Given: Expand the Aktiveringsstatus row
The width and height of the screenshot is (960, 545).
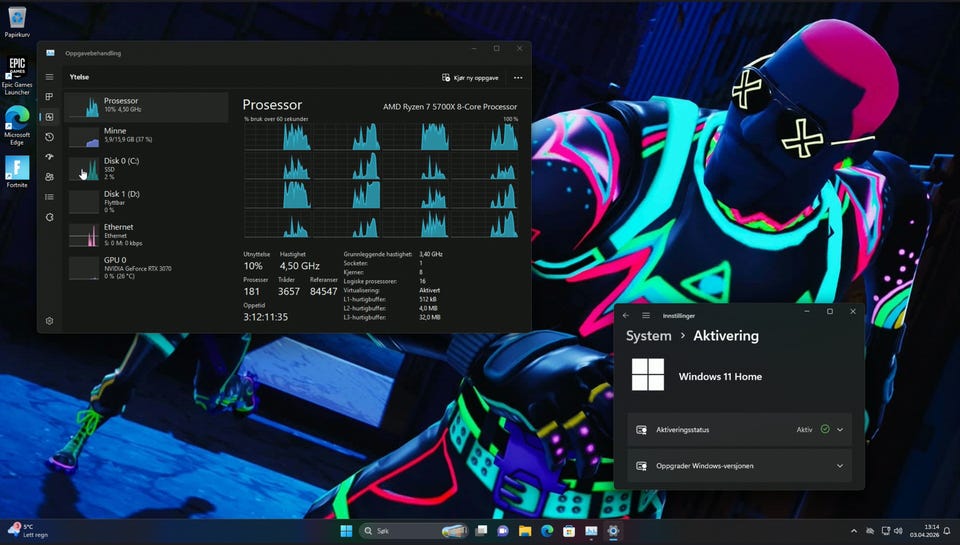Looking at the screenshot, I should point(839,430).
